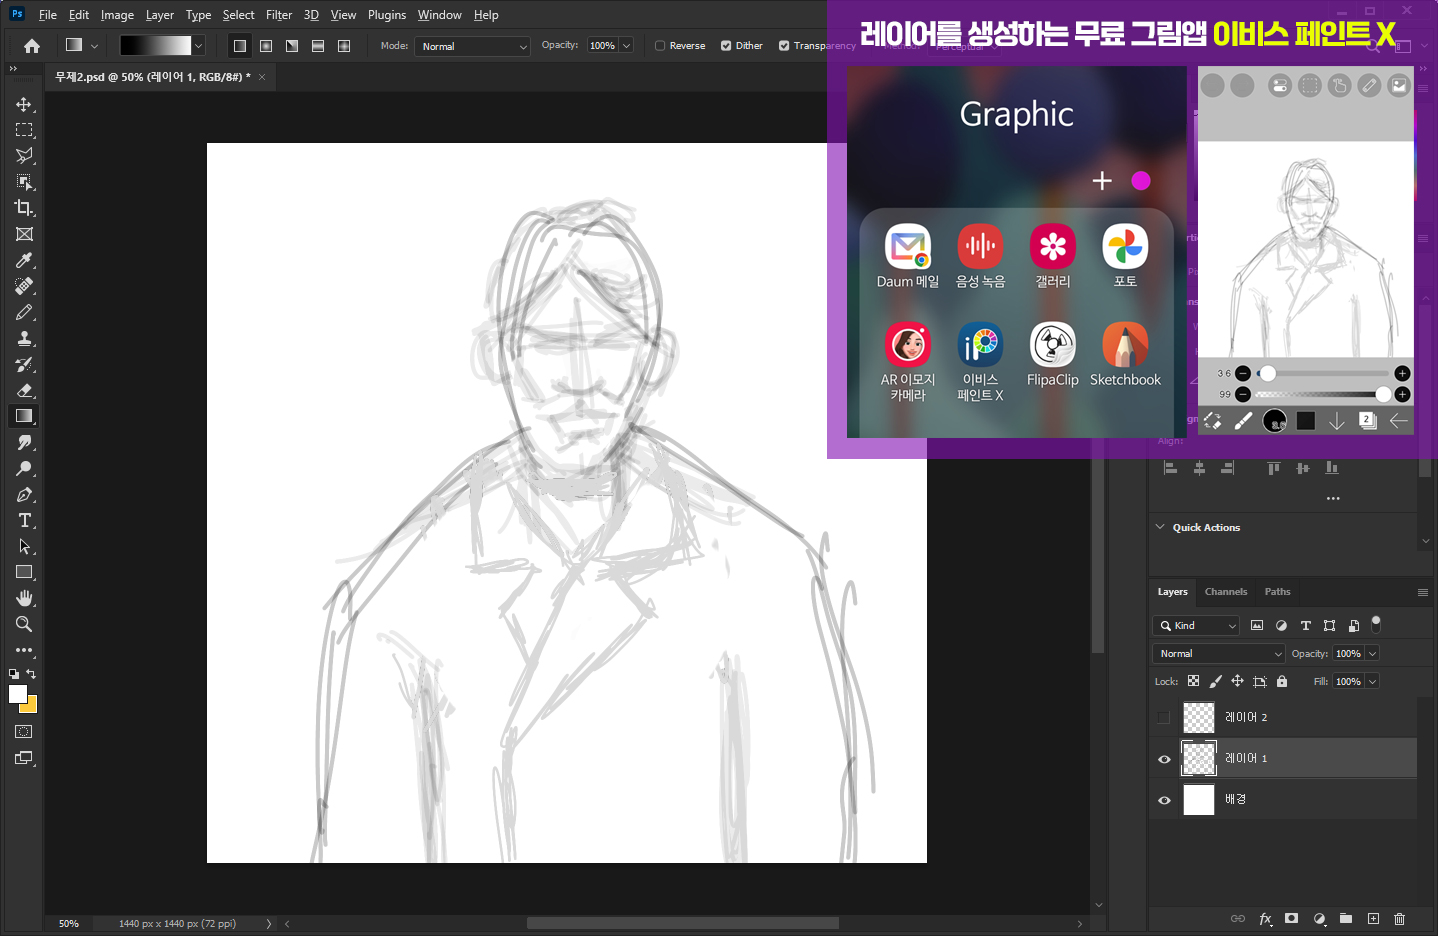Click the 이비스 페인트 X app in overlay
1438x936 pixels.
[980, 361]
